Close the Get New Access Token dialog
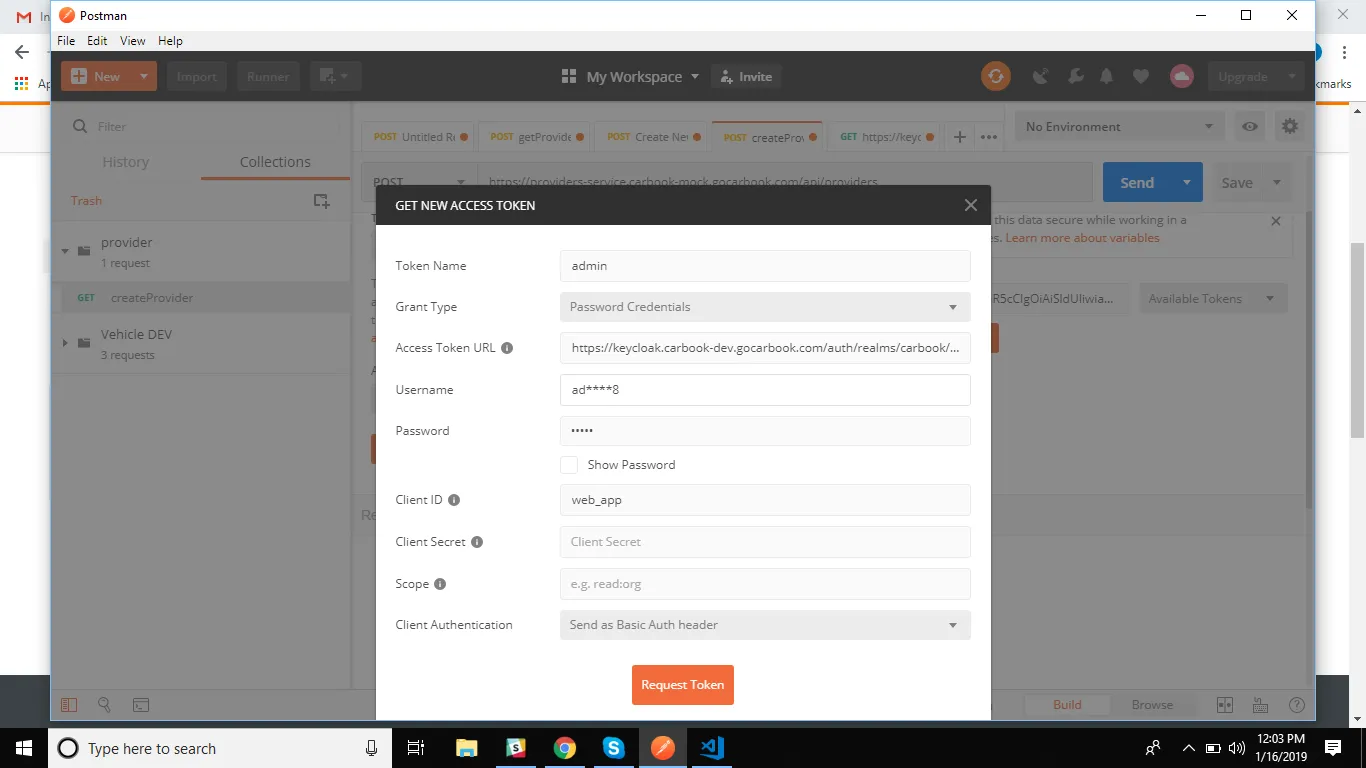The height and width of the screenshot is (768, 1366). tap(970, 205)
